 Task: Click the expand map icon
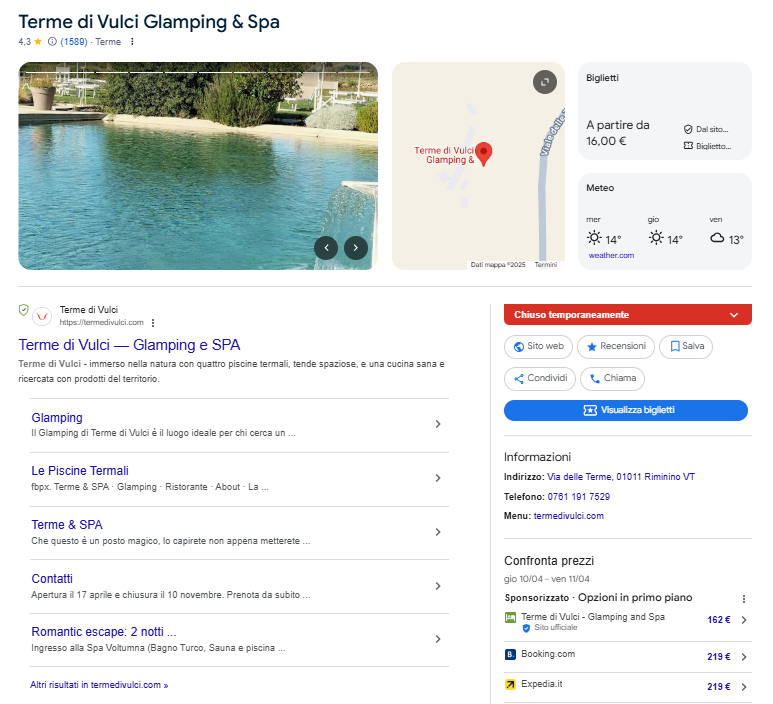pos(545,82)
